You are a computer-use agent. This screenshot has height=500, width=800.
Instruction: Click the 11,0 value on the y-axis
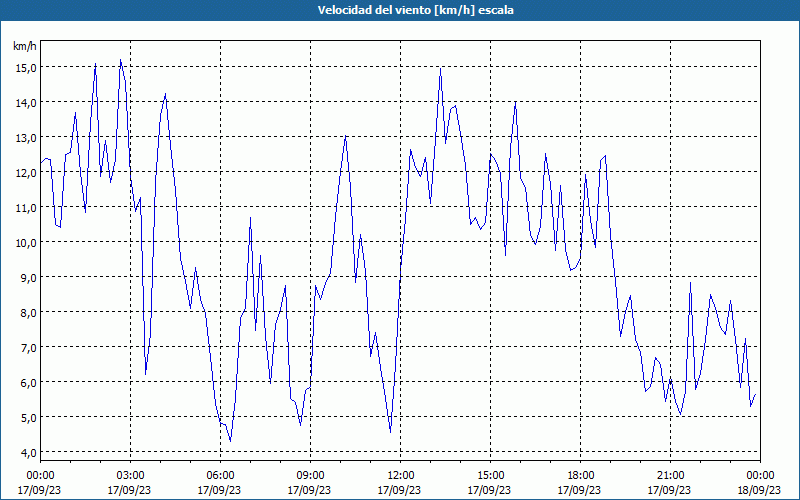(25, 208)
